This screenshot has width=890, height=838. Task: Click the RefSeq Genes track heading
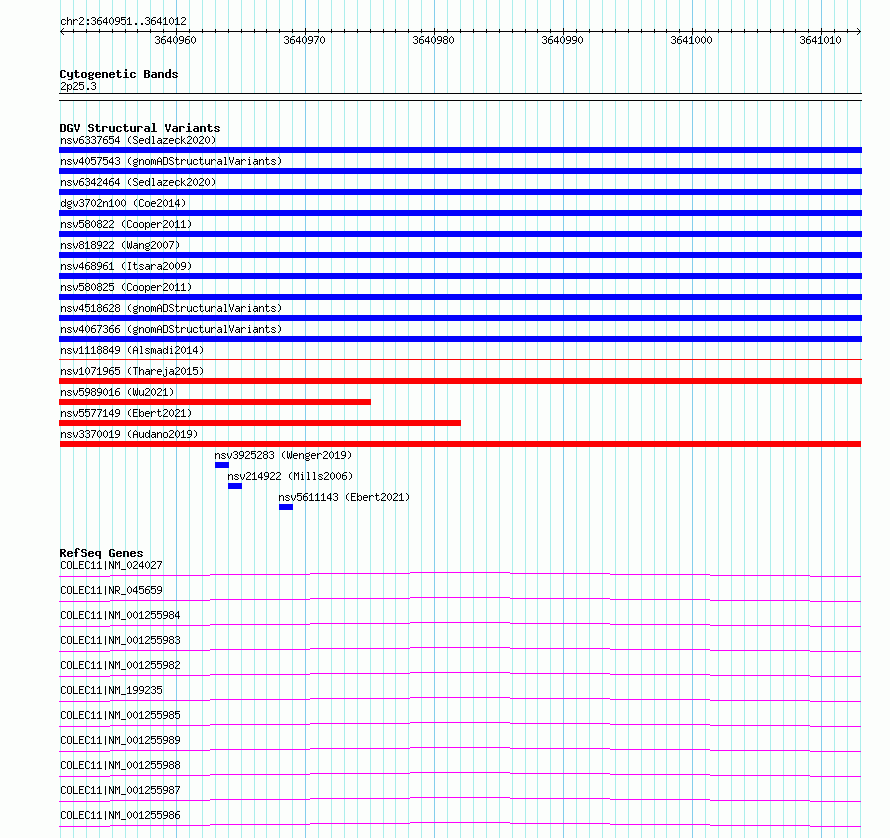point(102,553)
